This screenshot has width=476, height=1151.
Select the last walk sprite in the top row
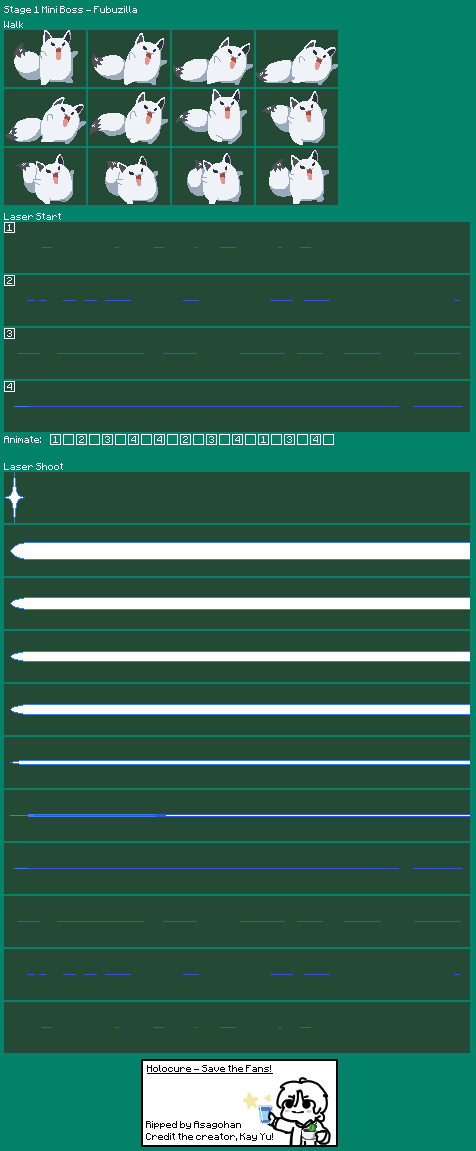click(x=297, y=59)
